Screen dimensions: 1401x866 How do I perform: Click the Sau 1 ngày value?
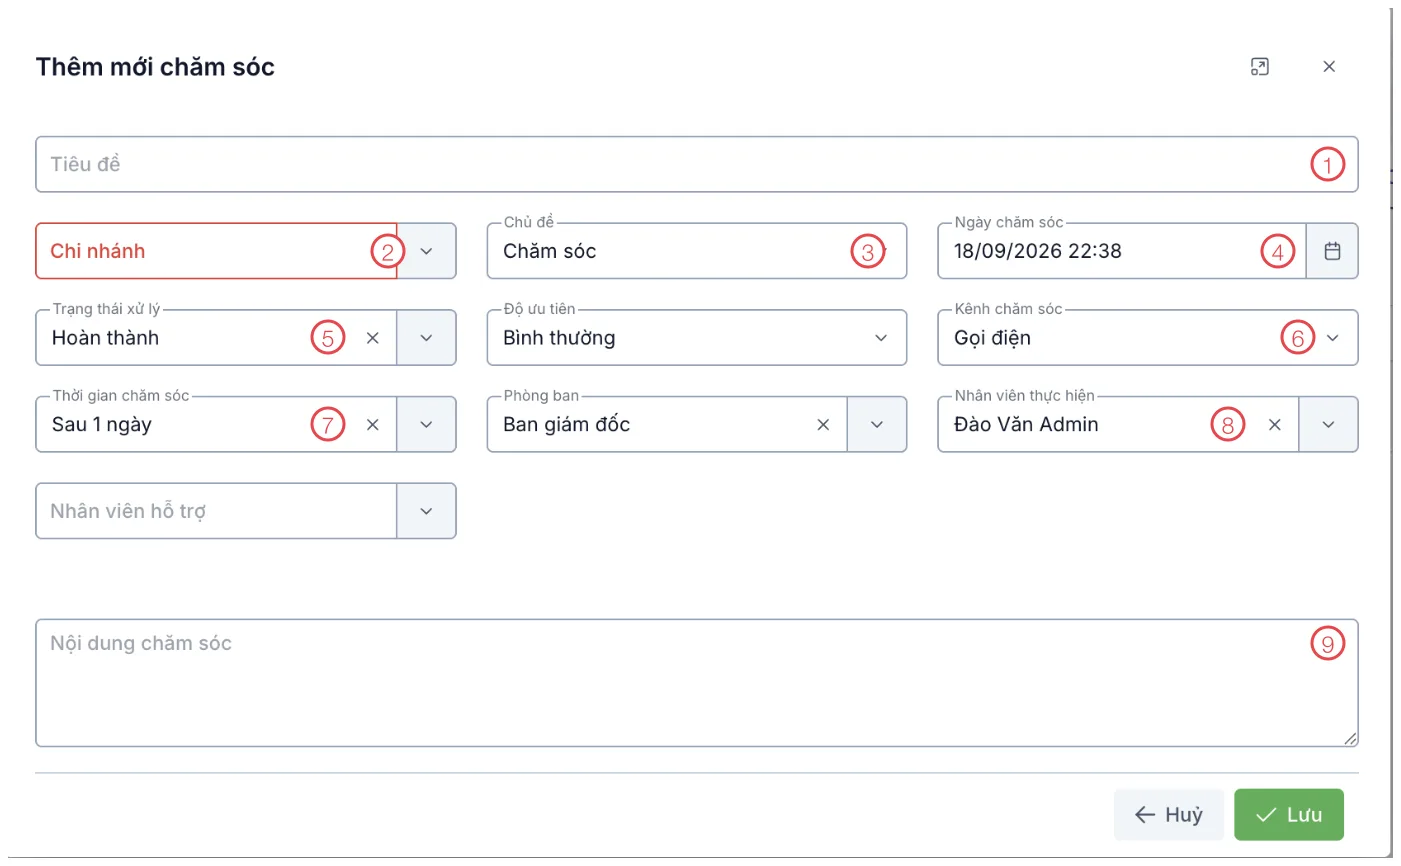102,425
